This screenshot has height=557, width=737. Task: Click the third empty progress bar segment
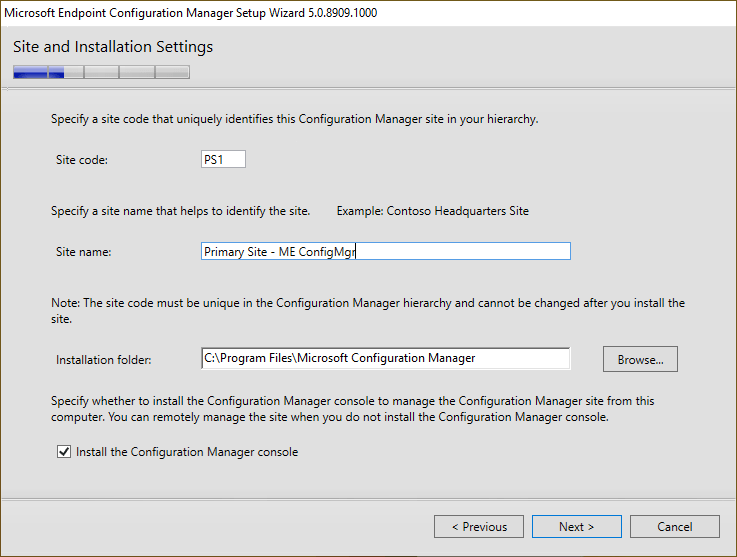point(101,72)
